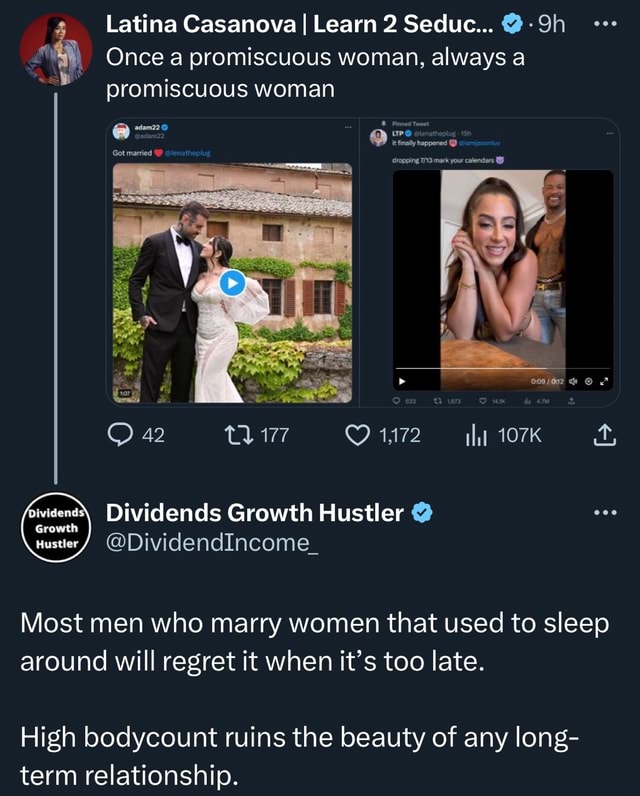This screenshot has width=640, height=796.
Task: Open the Latina Casanova profile picture
Action: click(56, 50)
